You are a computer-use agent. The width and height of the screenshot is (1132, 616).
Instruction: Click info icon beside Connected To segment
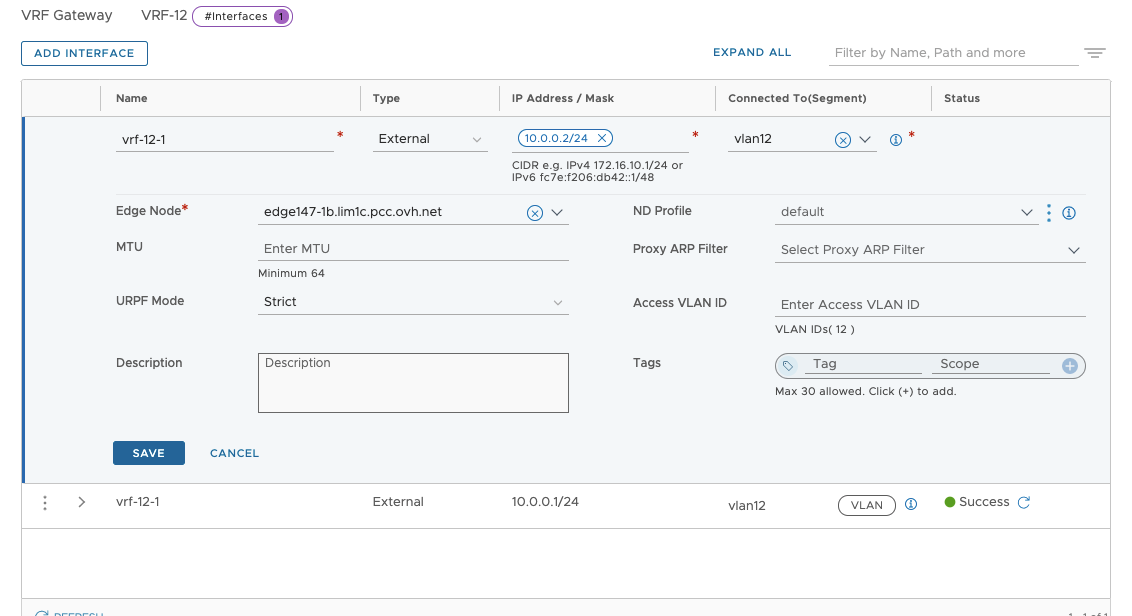point(895,141)
